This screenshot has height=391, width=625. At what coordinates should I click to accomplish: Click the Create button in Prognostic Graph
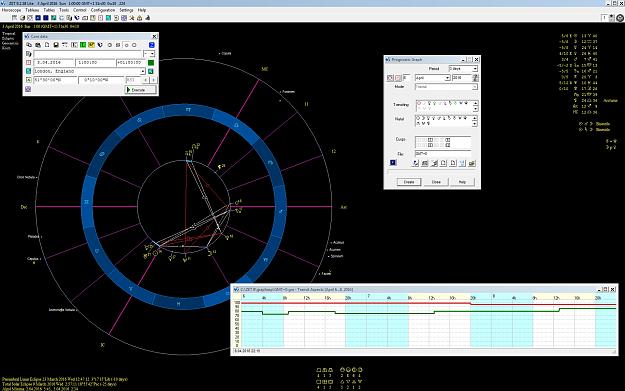pyautogui.click(x=409, y=182)
